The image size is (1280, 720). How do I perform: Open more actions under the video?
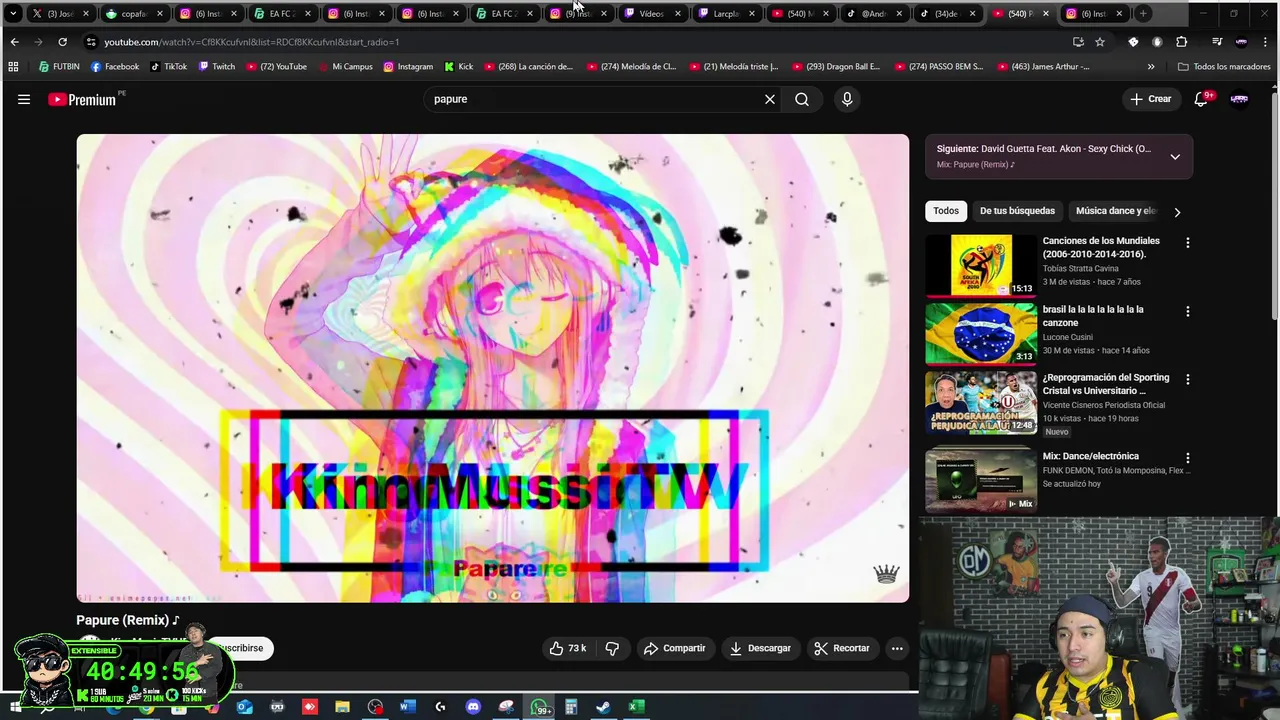coord(897,648)
